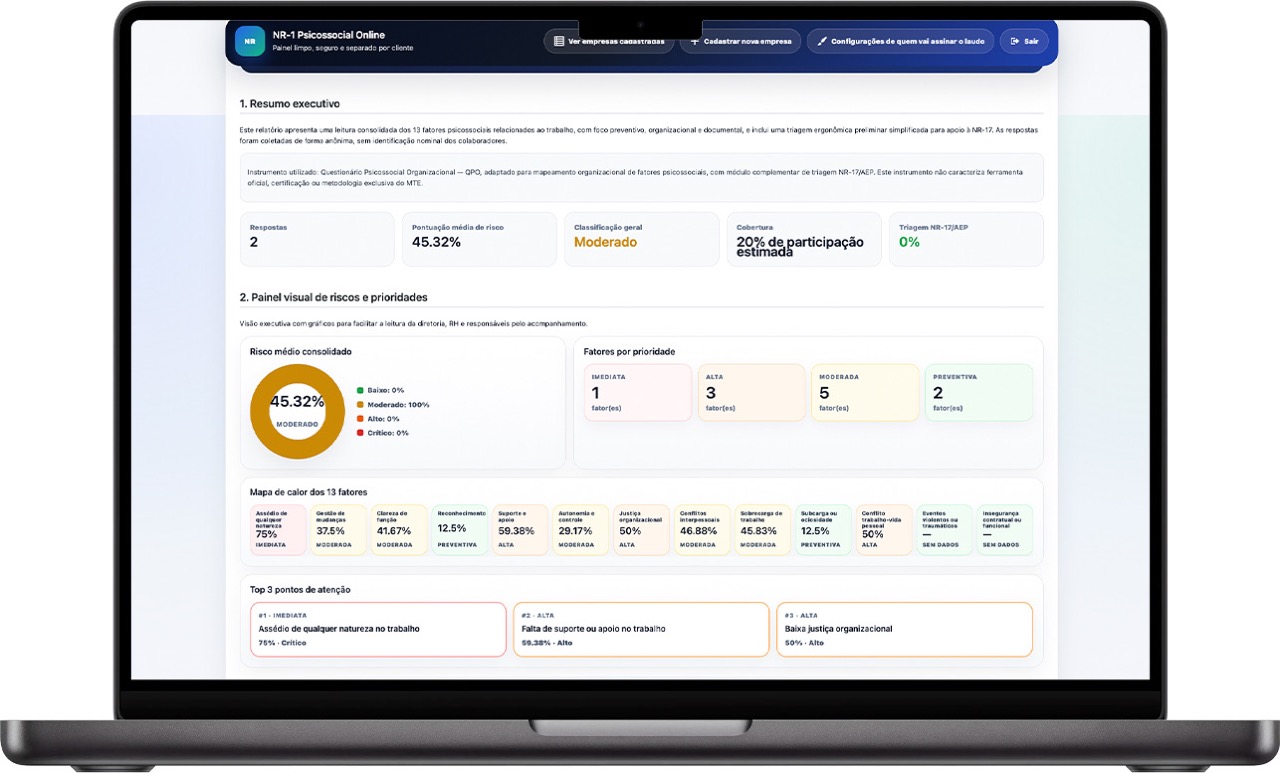This screenshot has height=773, width=1280.
Task: Click the Mapa de calor dos 13 fatores title
Action: pyautogui.click(x=309, y=492)
